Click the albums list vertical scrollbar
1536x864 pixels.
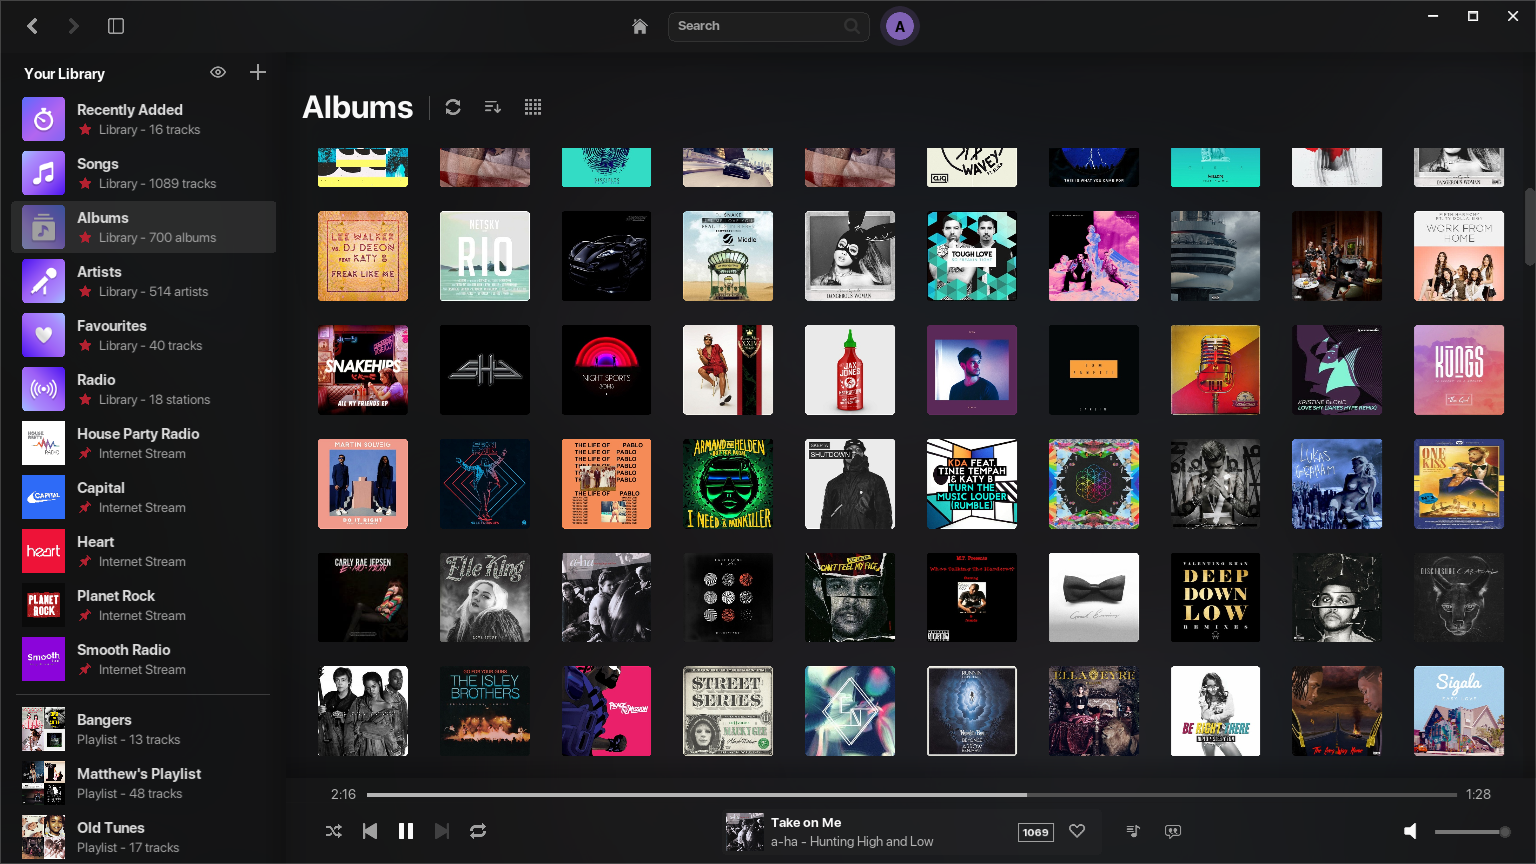tap(1530, 225)
